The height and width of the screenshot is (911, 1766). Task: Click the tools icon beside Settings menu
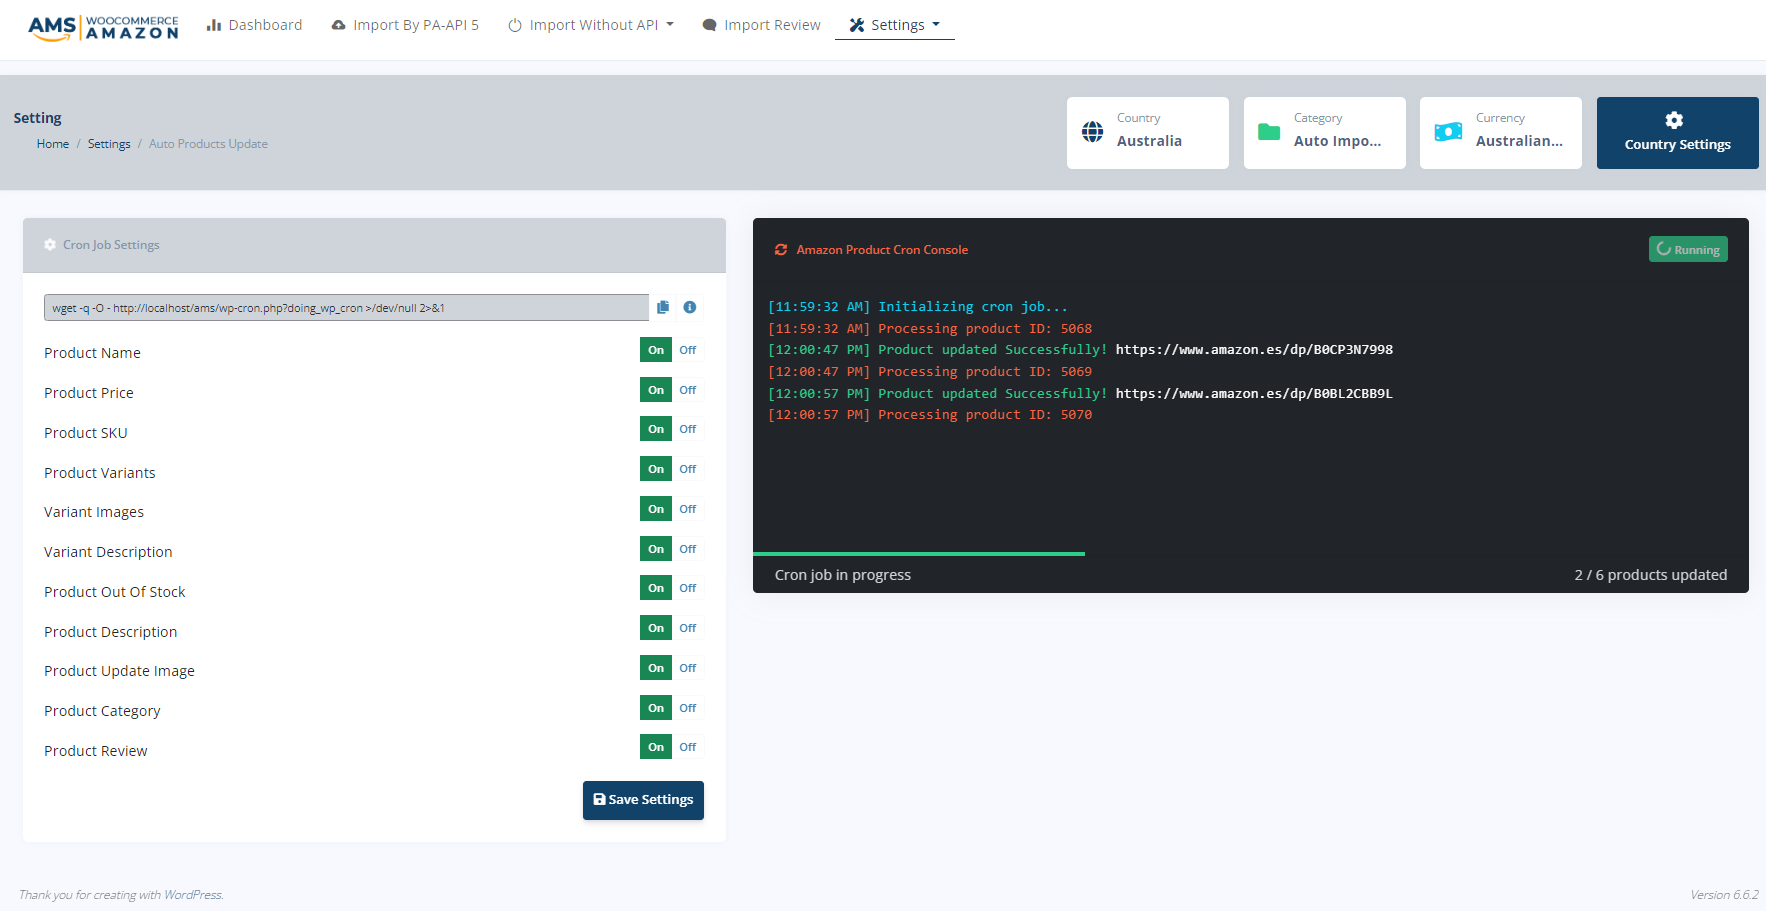(857, 25)
